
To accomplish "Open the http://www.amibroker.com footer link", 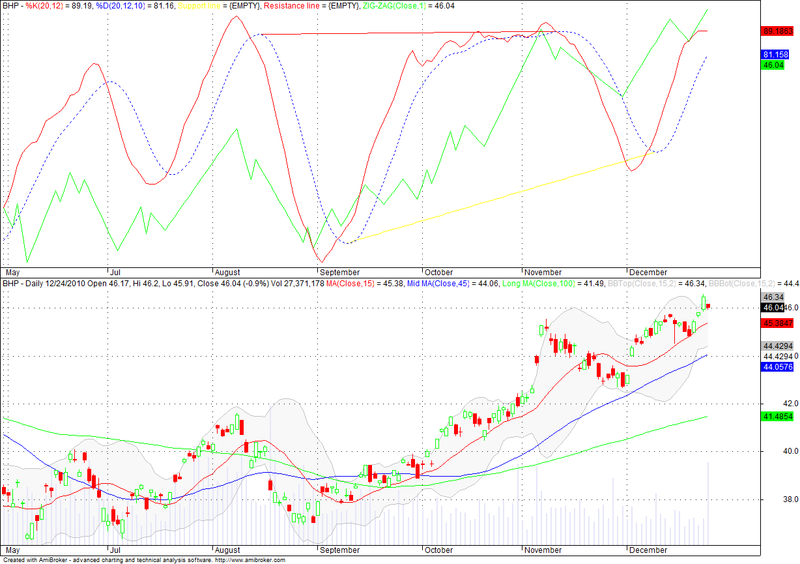I will point(250,560).
